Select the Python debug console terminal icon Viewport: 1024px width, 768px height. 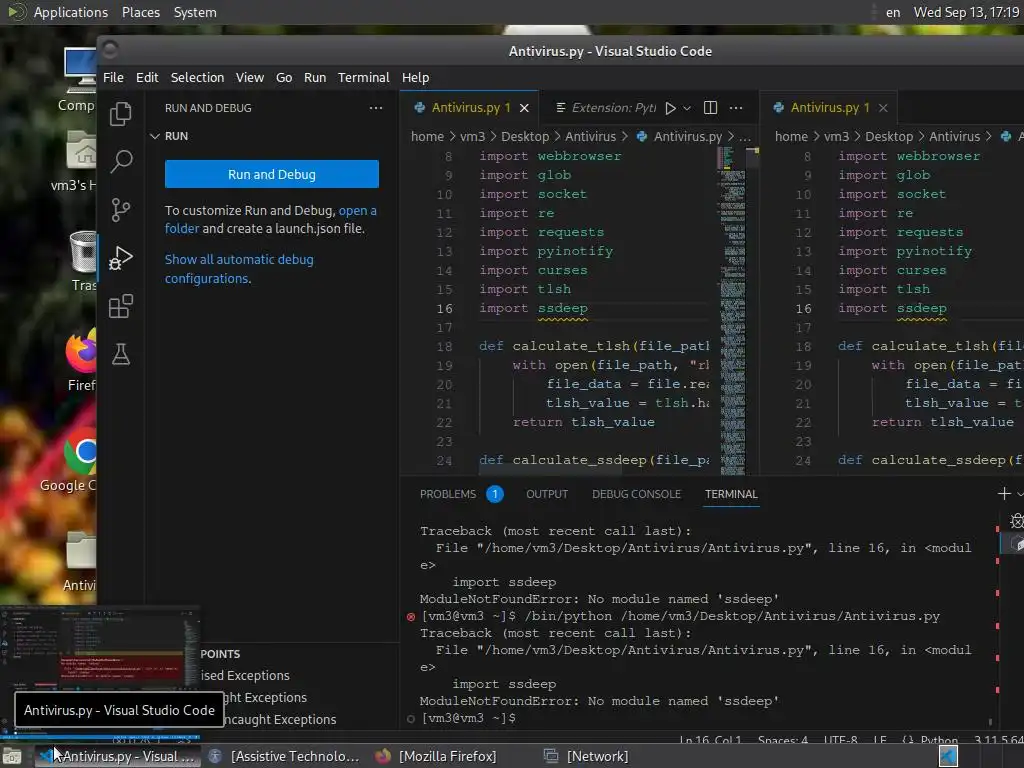(x=1016, y=521)
